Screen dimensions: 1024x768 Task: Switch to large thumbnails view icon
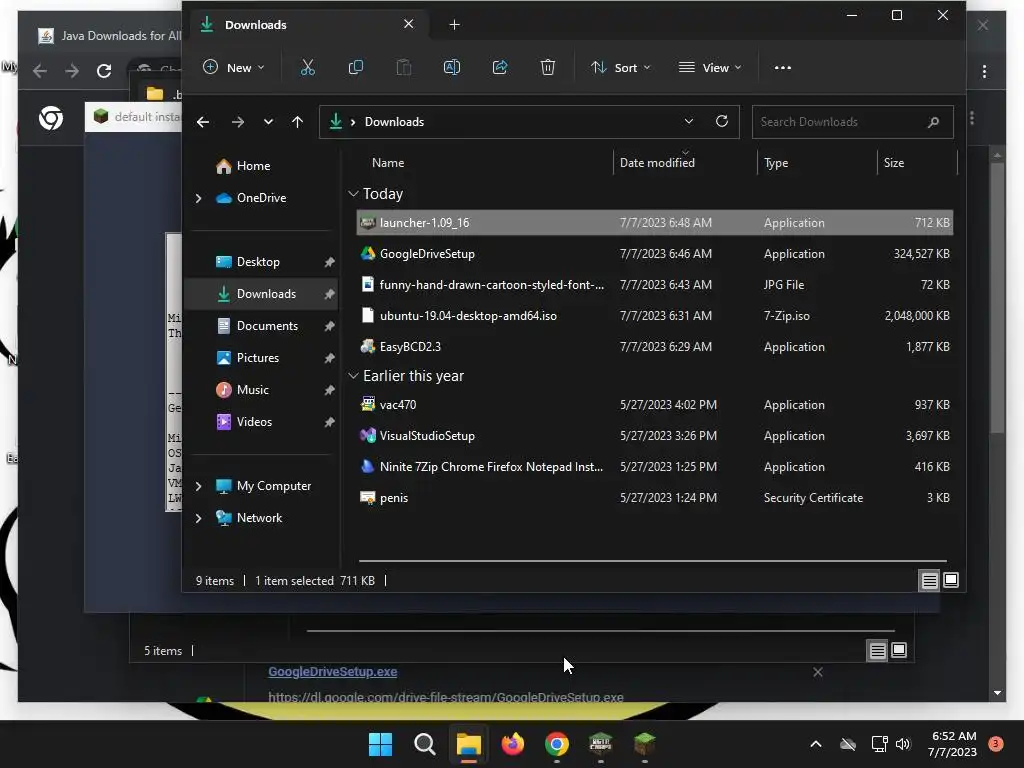[x=951, y=580]
